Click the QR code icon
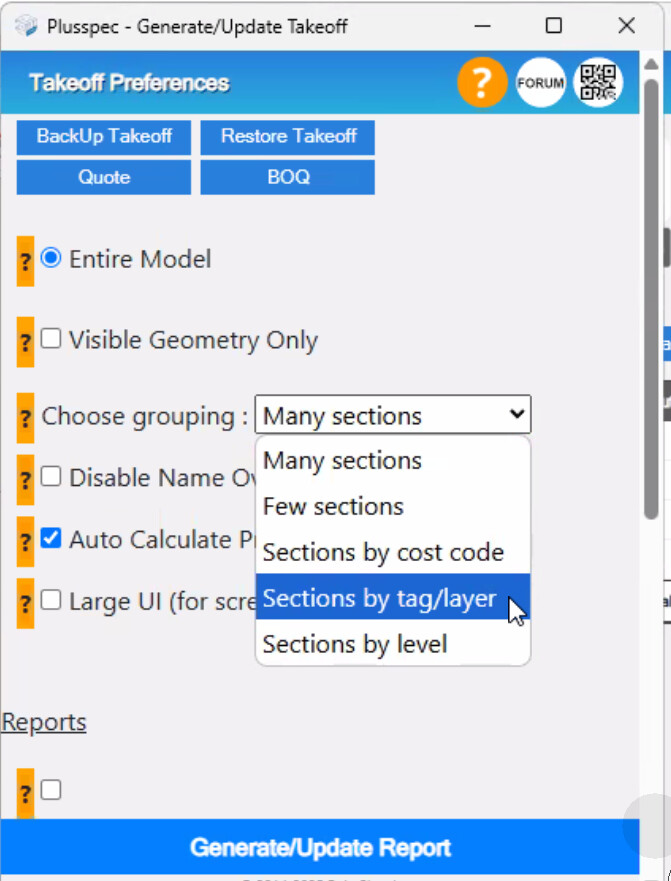Screen dimensions: 671x881 point(598,83)
